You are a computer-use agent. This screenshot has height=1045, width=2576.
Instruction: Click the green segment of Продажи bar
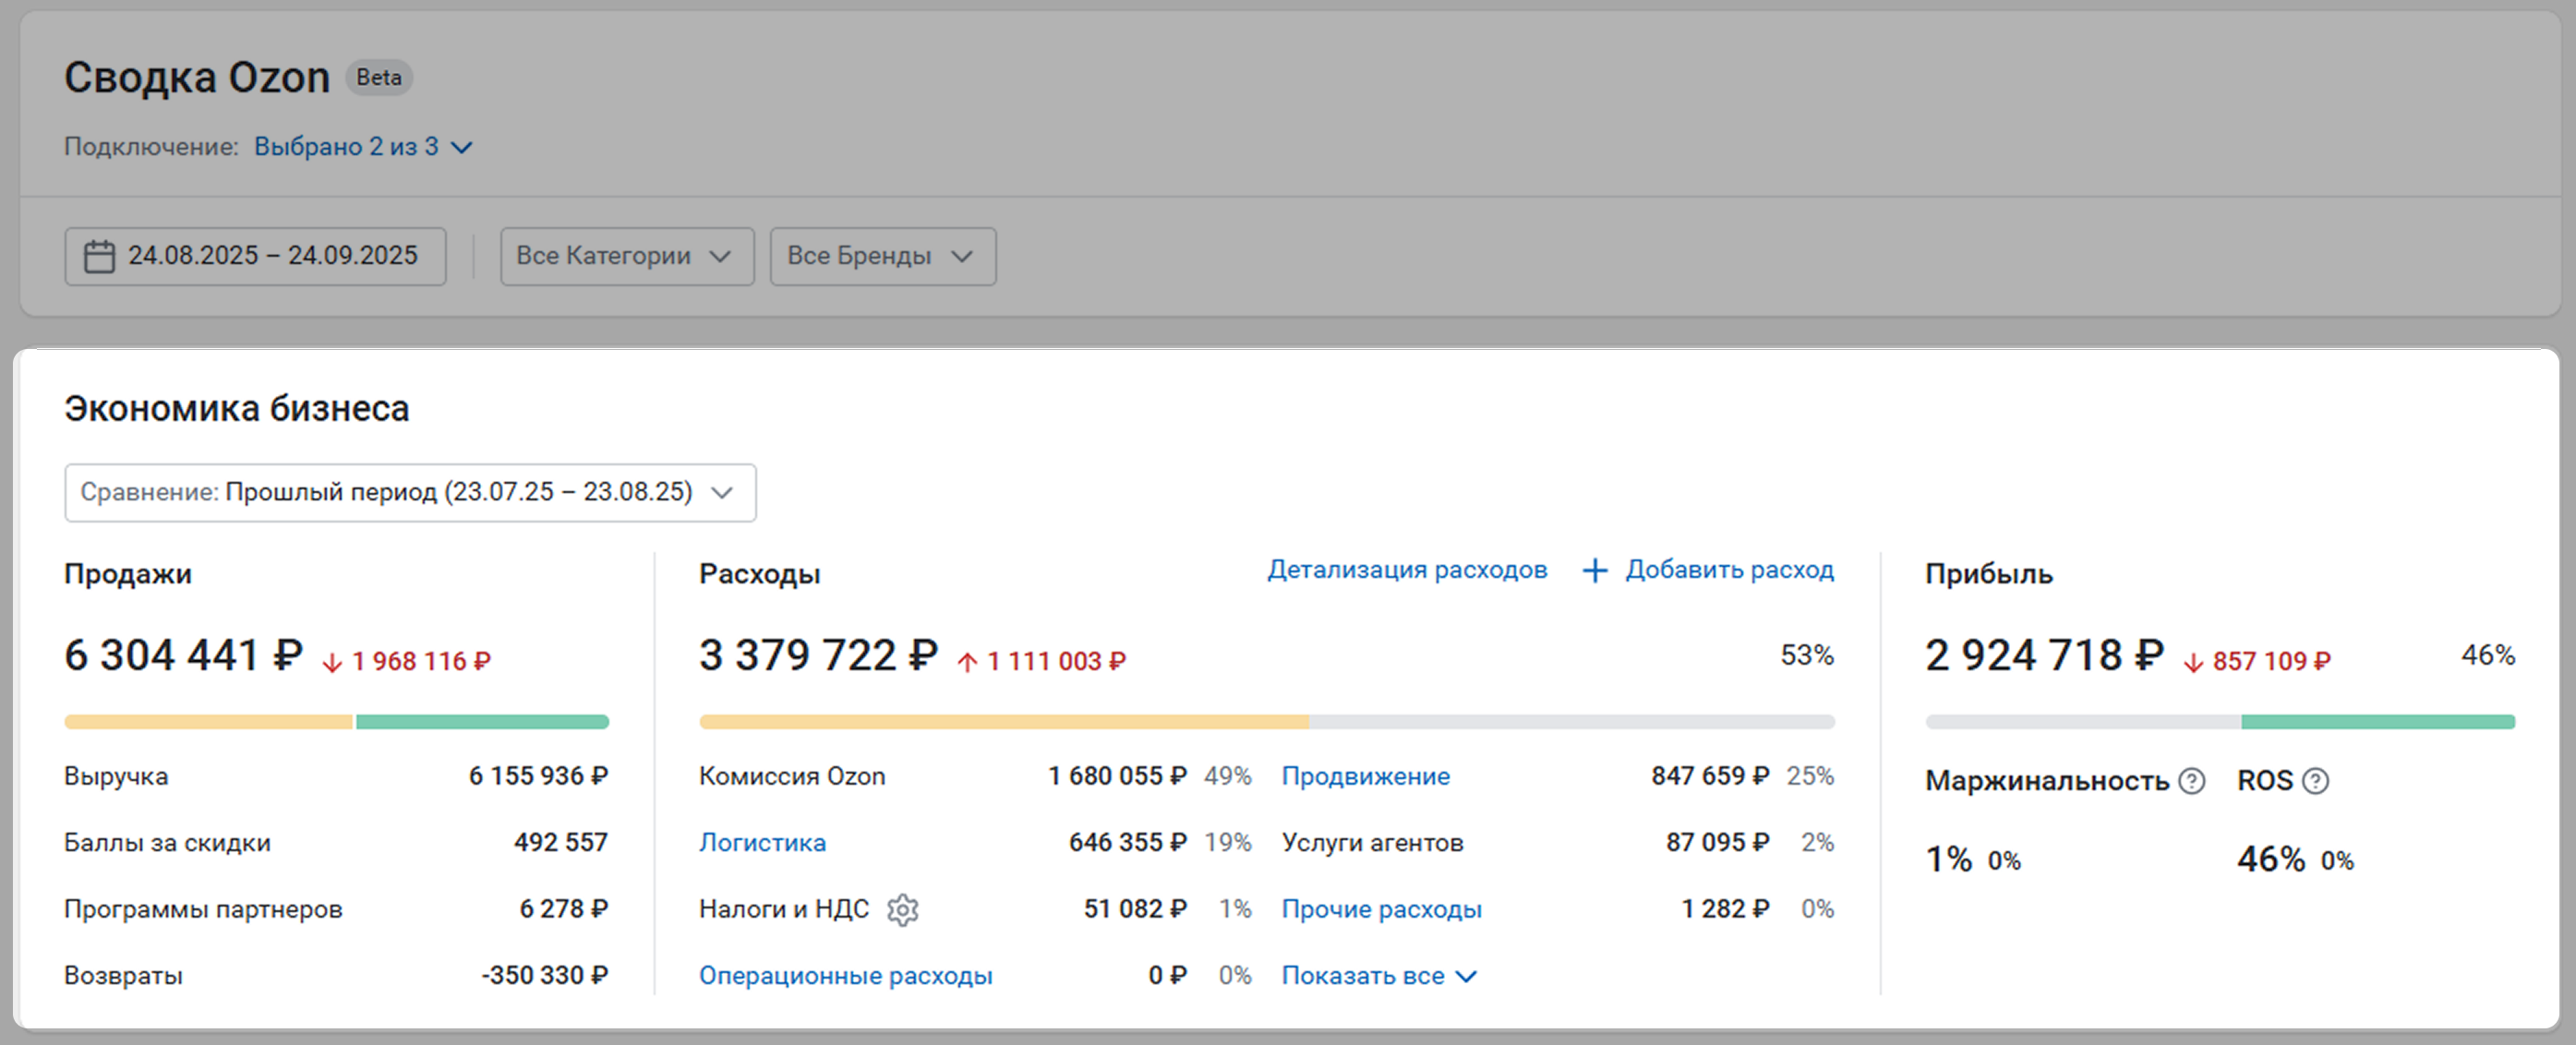(x=482, y=722)
